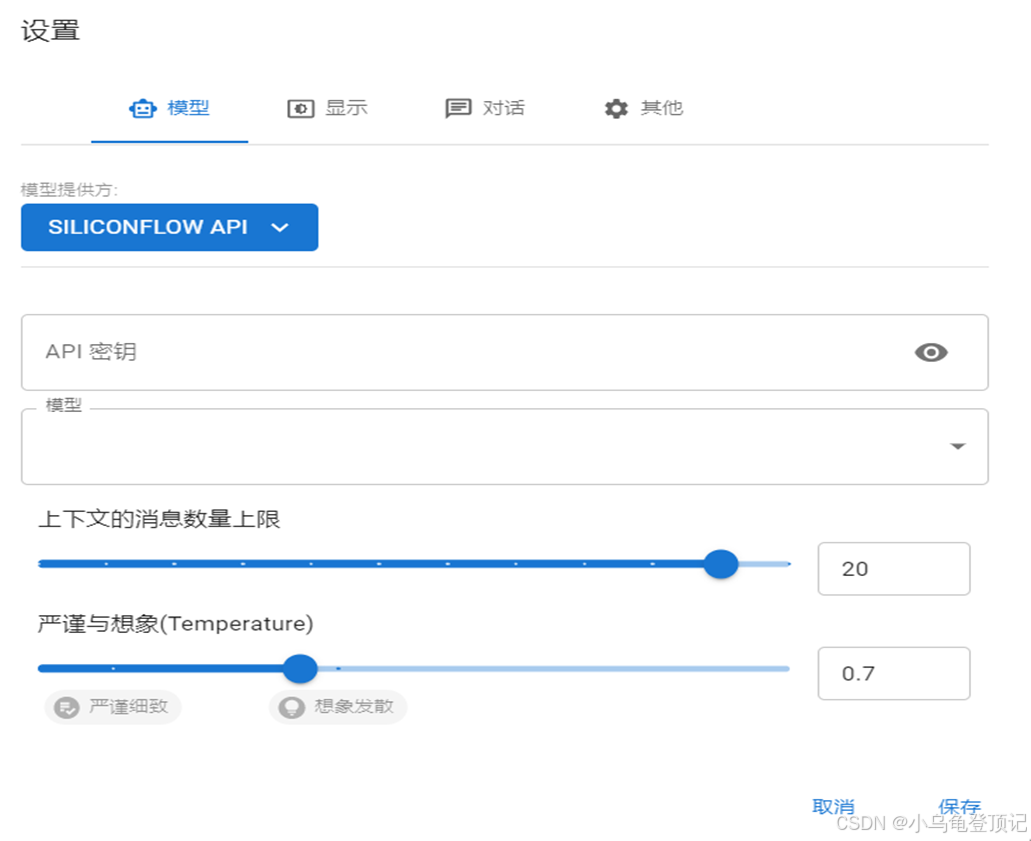Click the checkmark icon in 严谨细致 chip

[x=66, y=708]
